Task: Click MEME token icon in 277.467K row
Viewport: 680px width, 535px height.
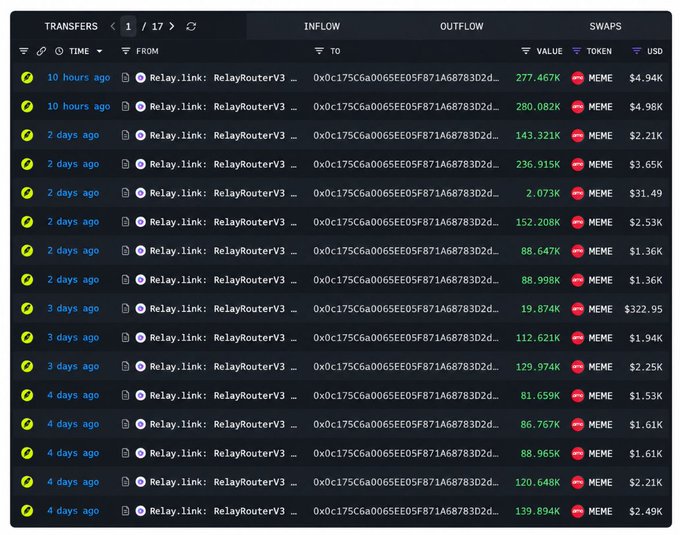Action: [578, 78]
